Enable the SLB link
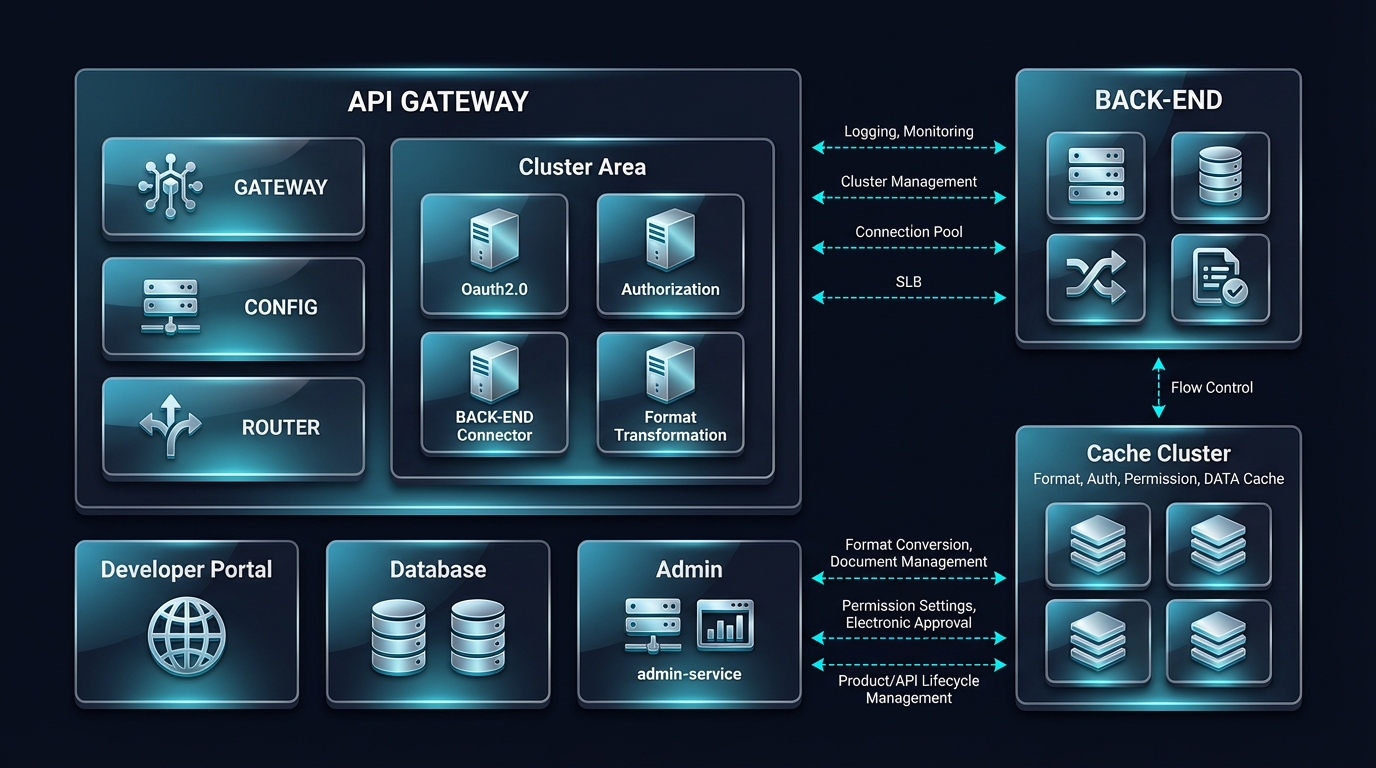The width and height of the screenshot is (1376, 768). coord(908,297)
